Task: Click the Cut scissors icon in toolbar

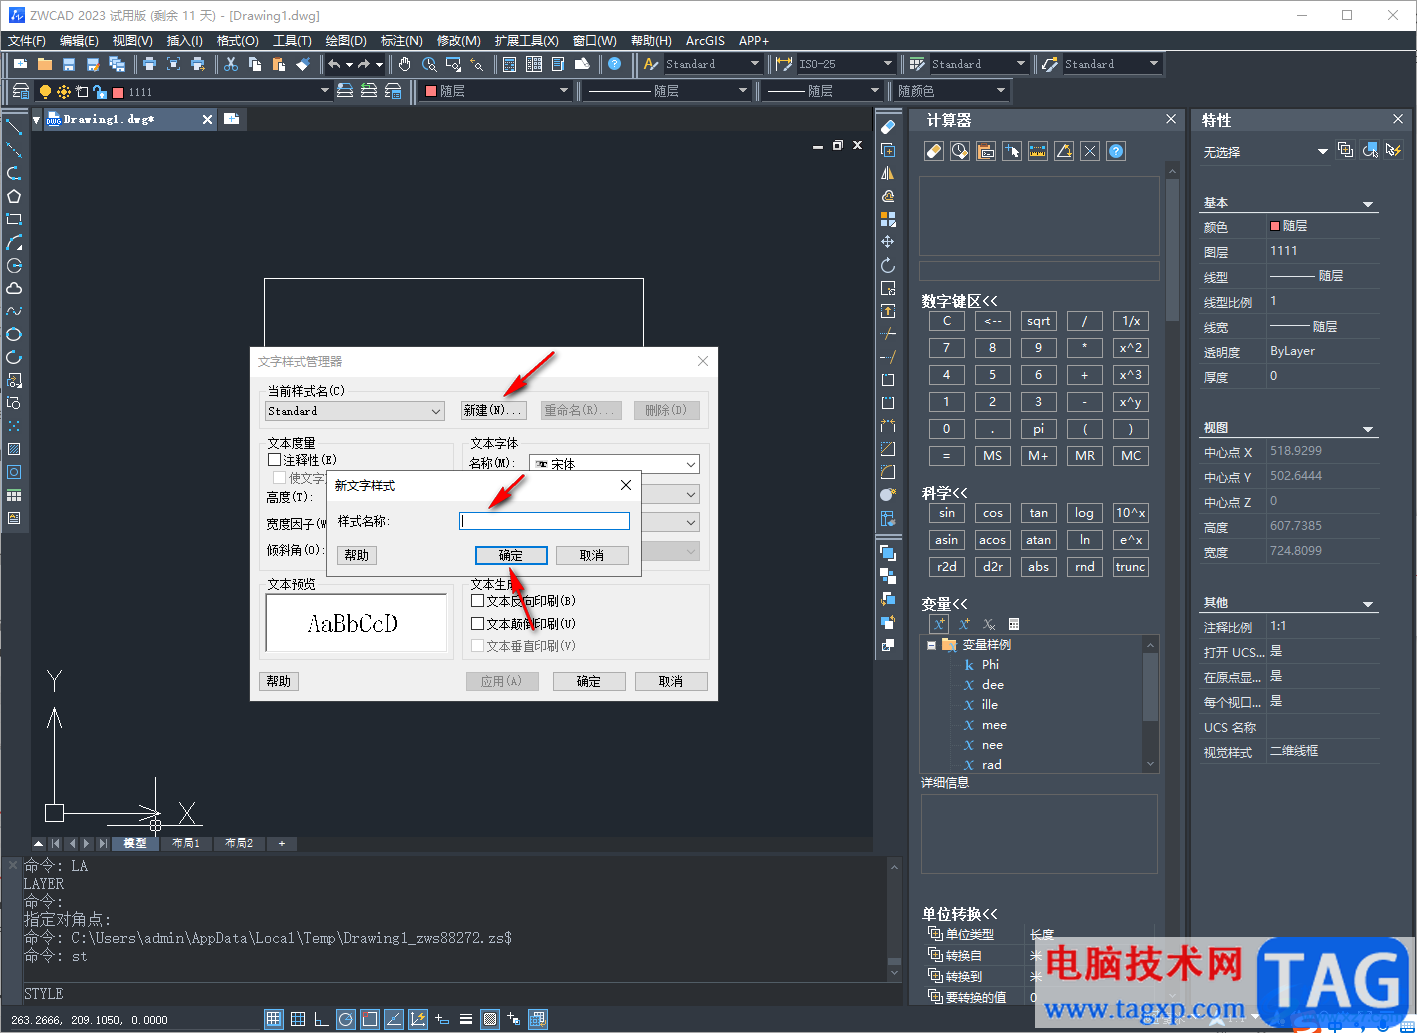Action: point(231,64)
